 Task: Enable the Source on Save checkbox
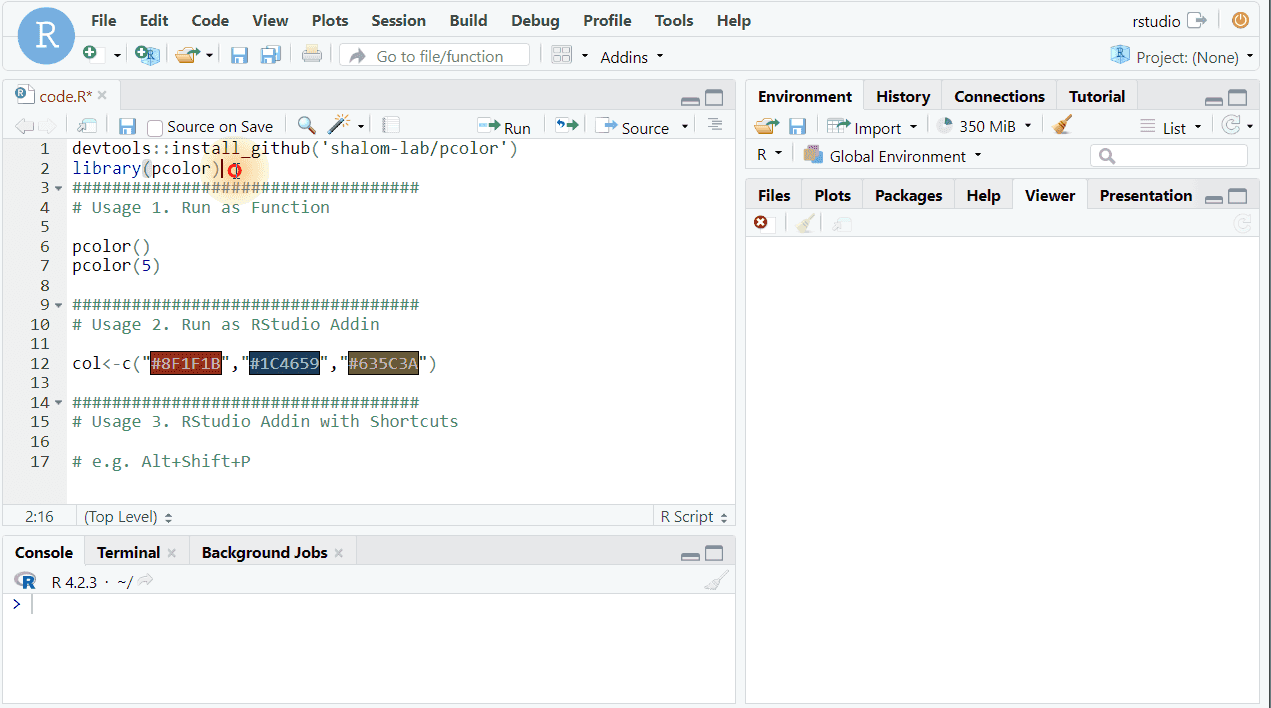tap(155, 127)
